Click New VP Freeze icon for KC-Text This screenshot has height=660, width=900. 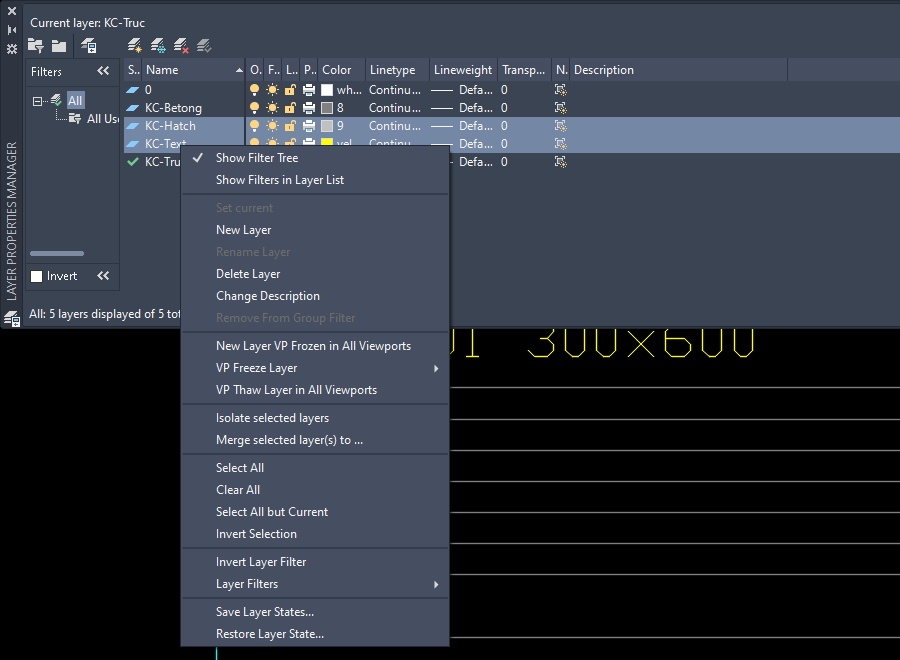coord(560,143)
